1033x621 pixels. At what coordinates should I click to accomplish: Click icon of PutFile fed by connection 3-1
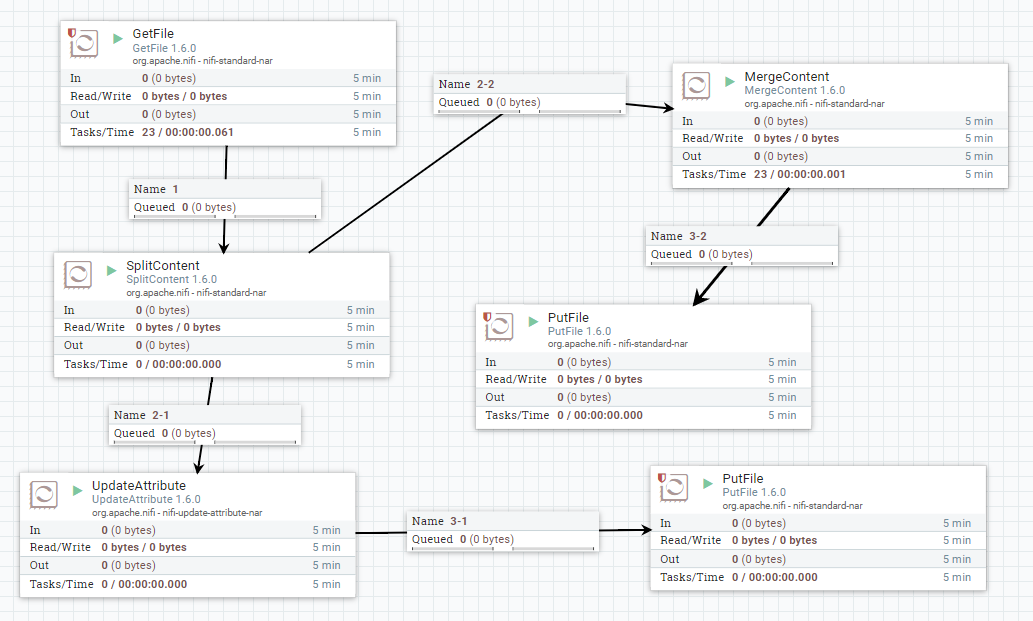(675, 489)
